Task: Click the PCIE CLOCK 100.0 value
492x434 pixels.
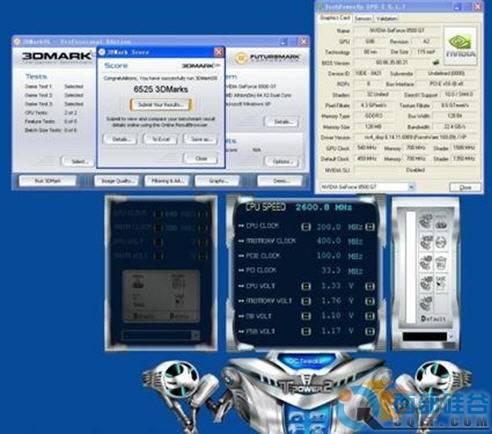Action: tap(328, 256)
